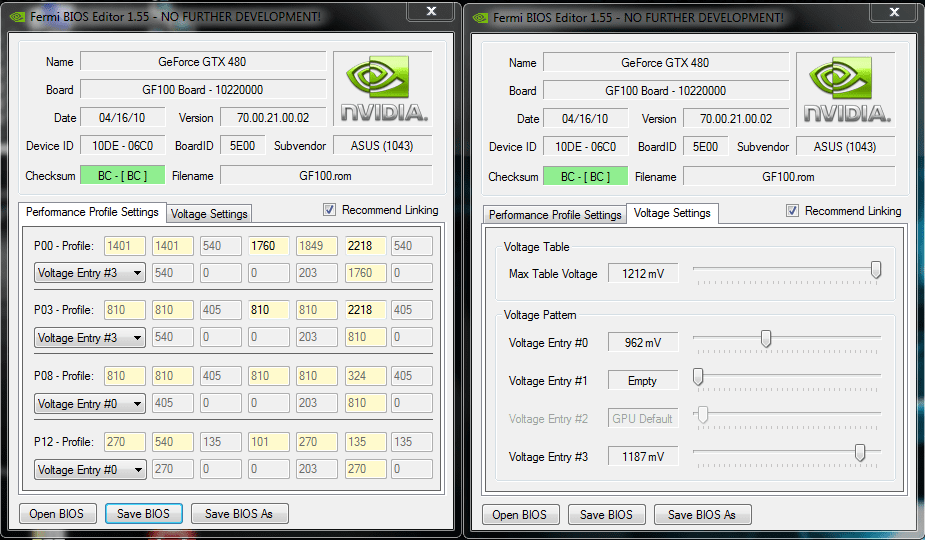
Task: Click right window title bar app icon
Action: click(x=481, y=18)
